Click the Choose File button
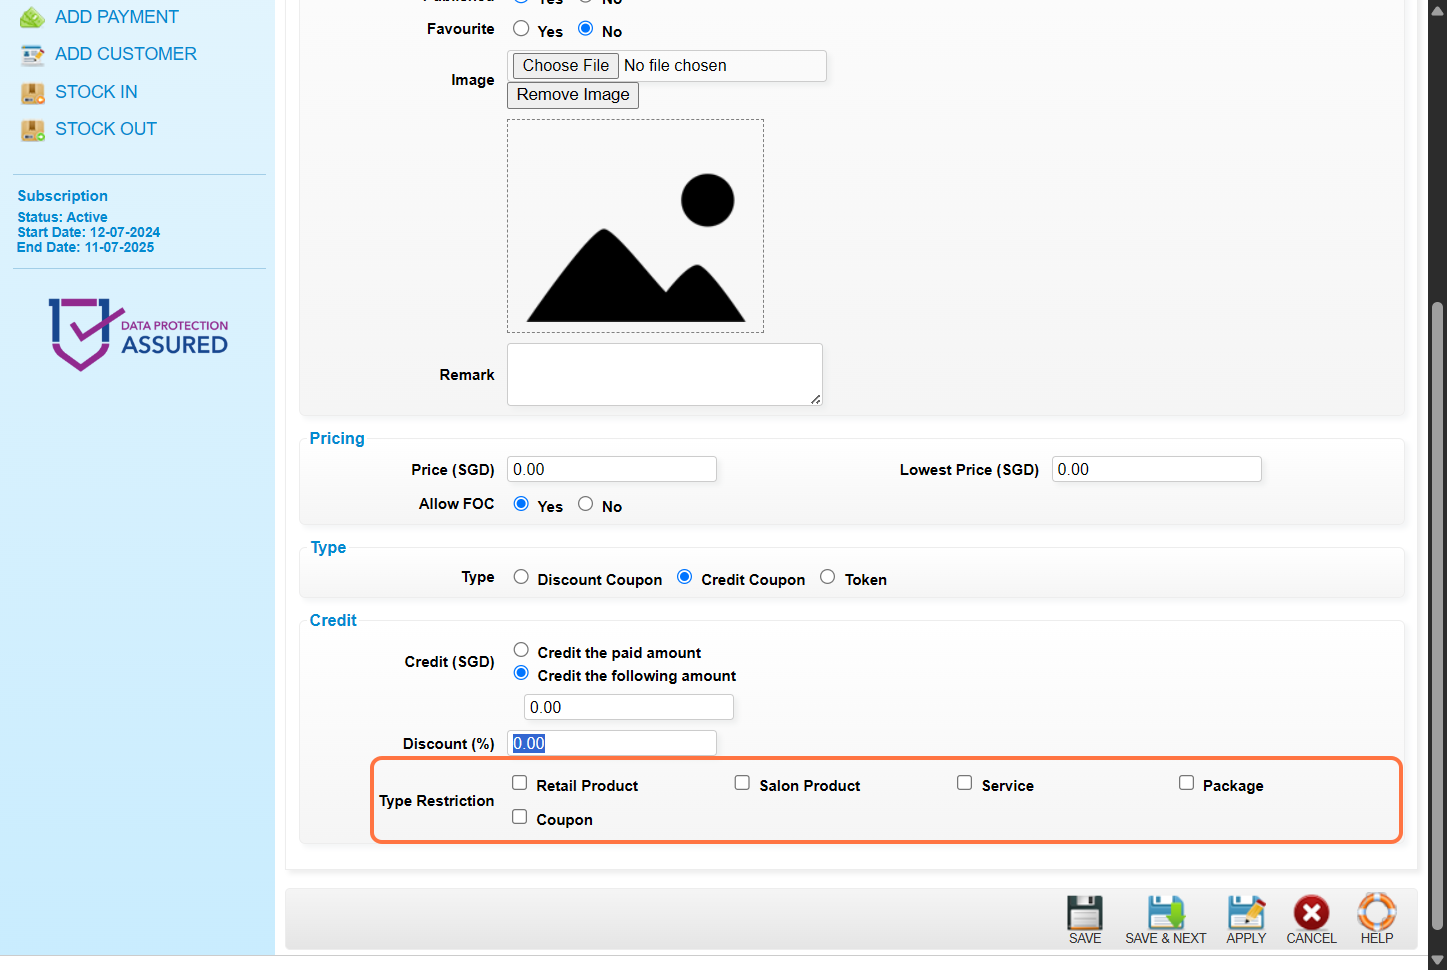 (565, 66)
